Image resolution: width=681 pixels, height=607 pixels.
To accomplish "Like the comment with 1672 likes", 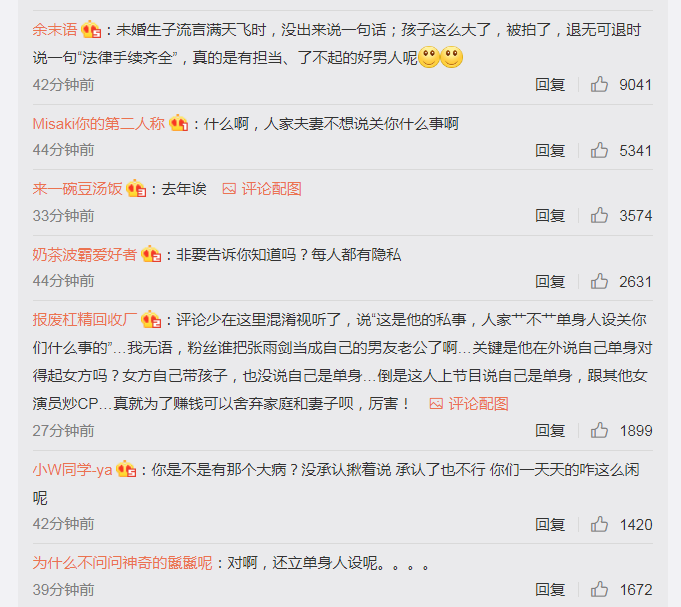I will tap(599, 589).
